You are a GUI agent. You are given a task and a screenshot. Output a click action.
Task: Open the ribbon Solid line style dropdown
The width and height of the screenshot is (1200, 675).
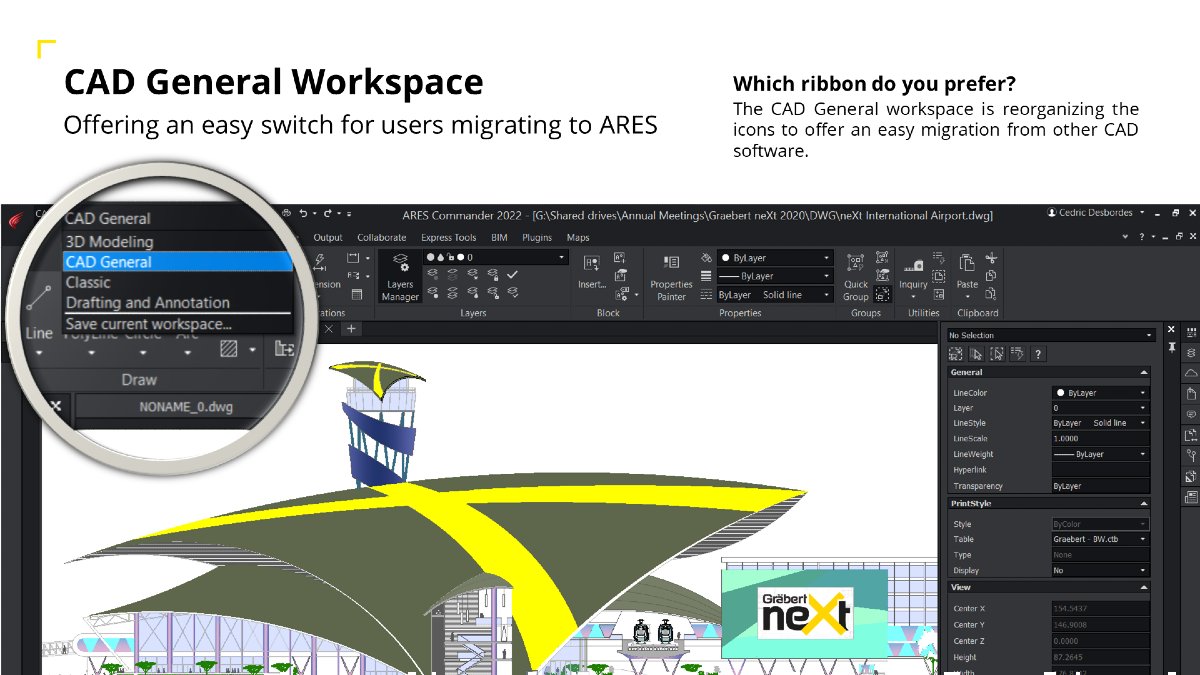[774, 295]
